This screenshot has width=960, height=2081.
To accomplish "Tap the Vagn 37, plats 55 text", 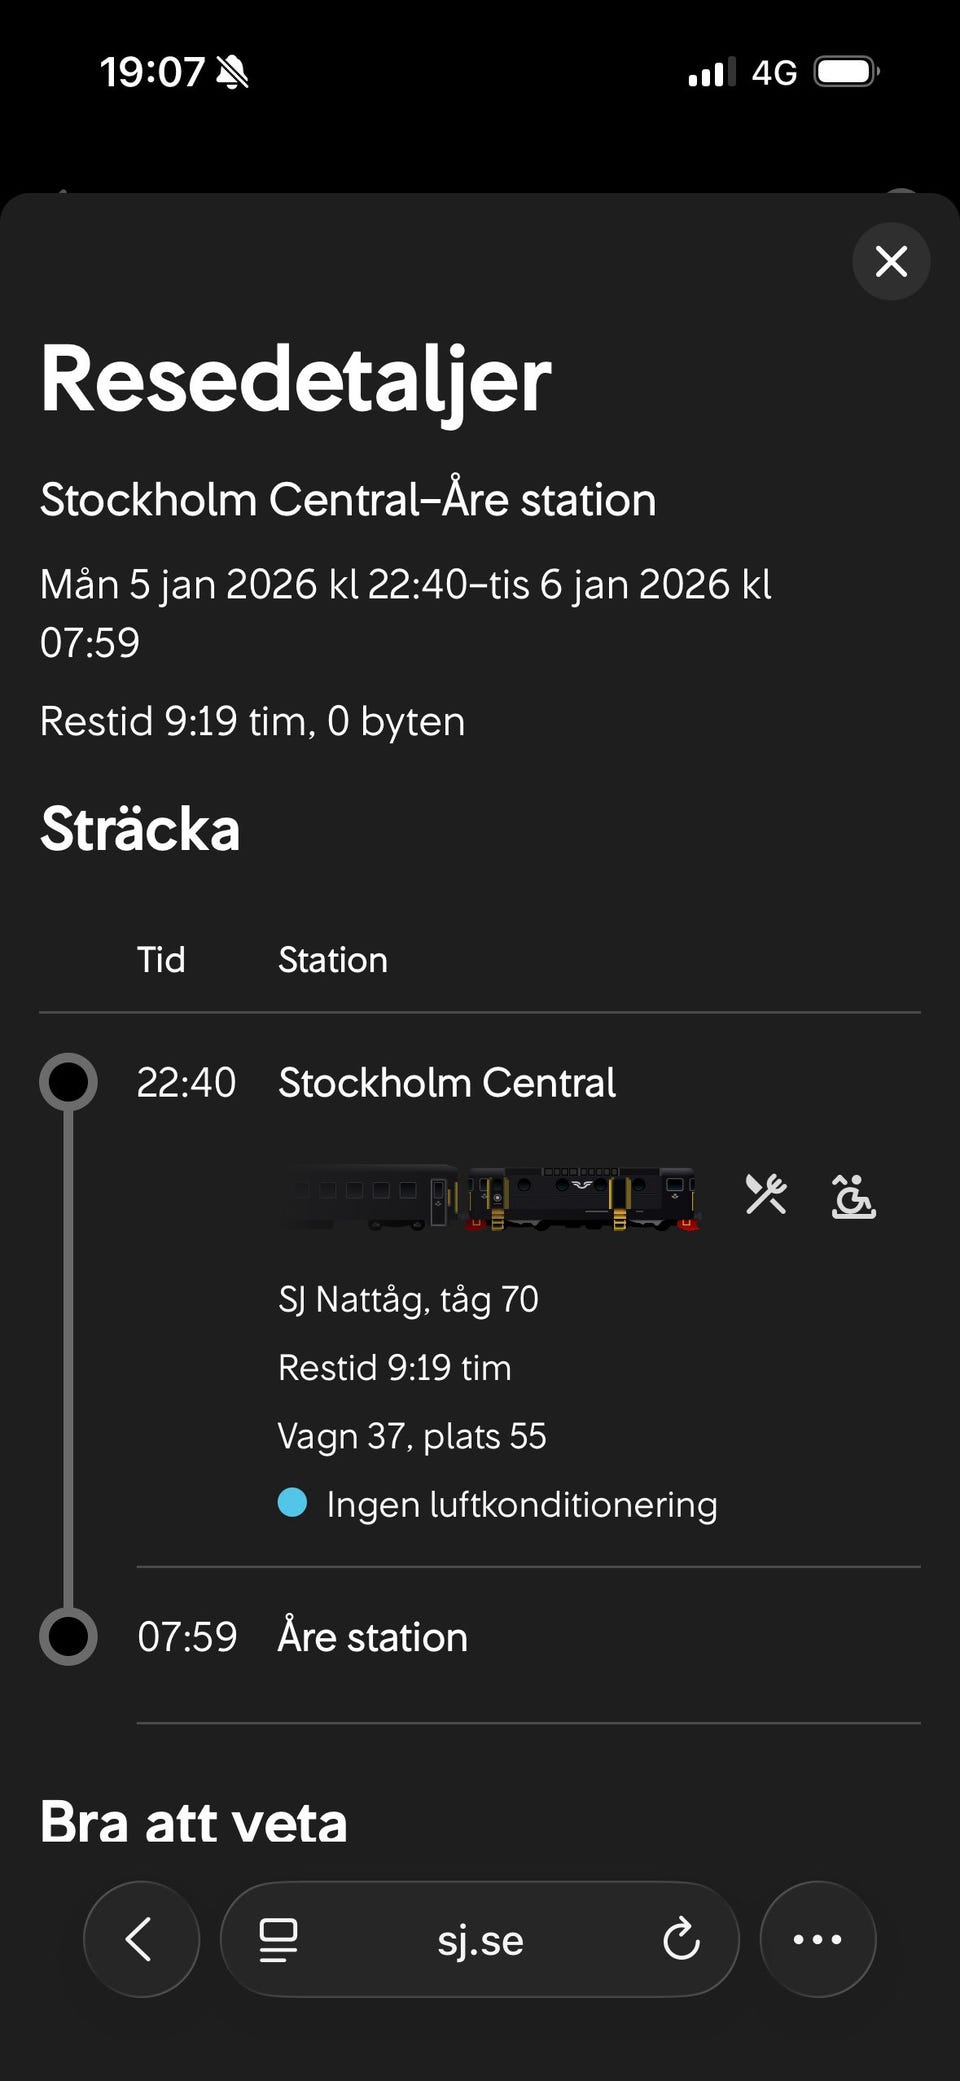I will tap(412, 1436).
